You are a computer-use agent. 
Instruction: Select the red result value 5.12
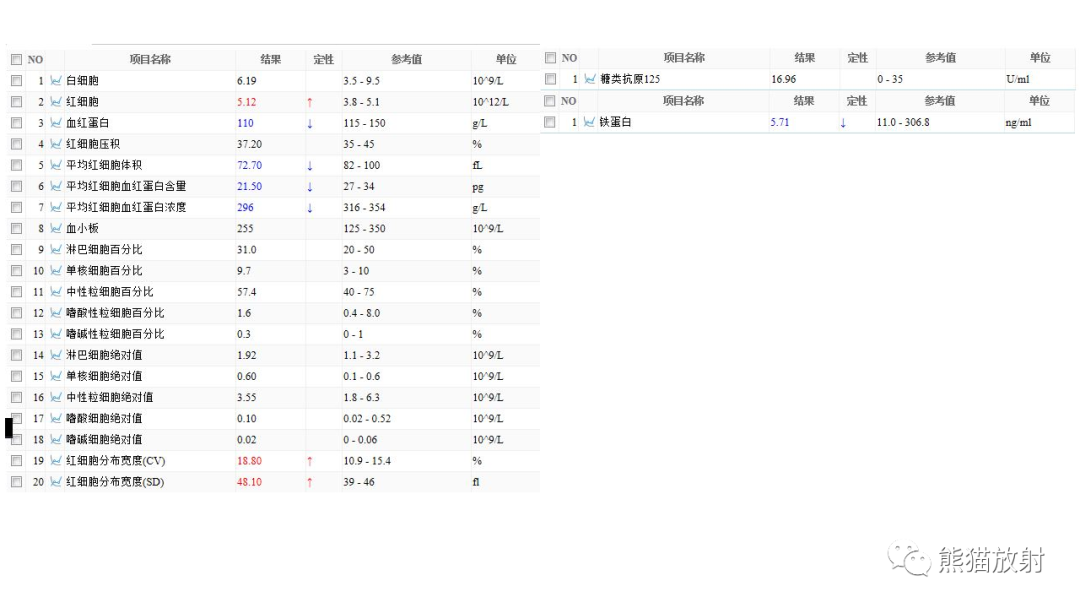coord(247,102)
